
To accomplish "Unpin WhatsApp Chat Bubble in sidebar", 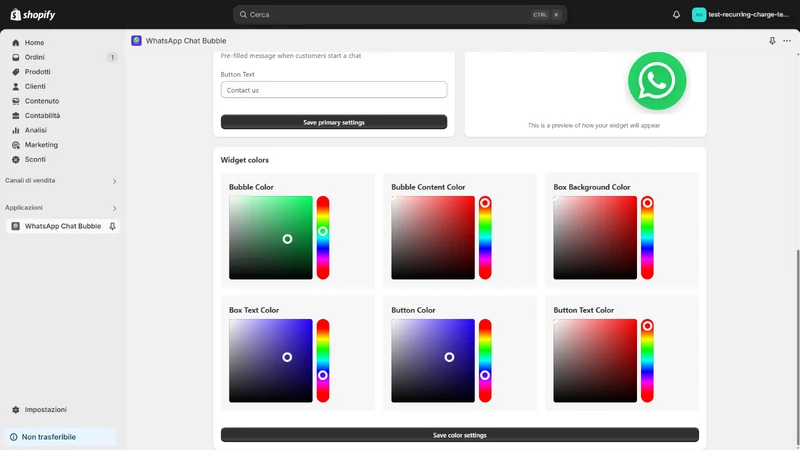I will pos(112,226).
